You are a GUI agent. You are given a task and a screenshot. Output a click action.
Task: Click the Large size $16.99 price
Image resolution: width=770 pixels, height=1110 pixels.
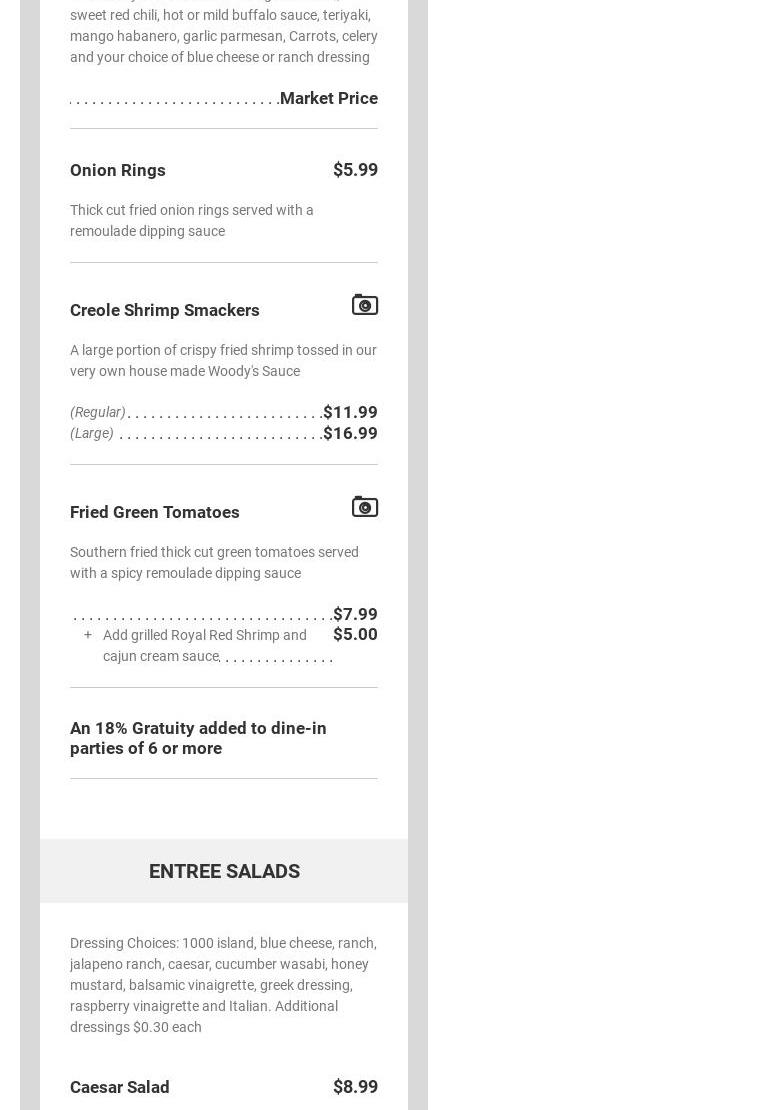[350, 433]
